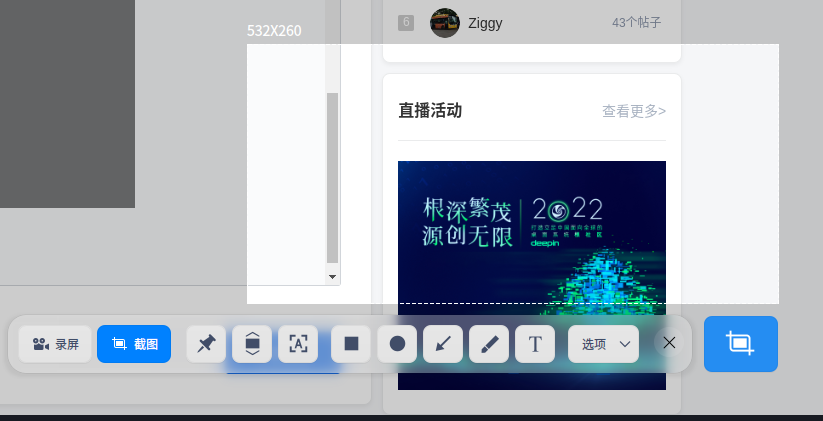Viewport: 823px width, 421px height.
Task: Select the pencil drawing tool
Action: (489, 344)
